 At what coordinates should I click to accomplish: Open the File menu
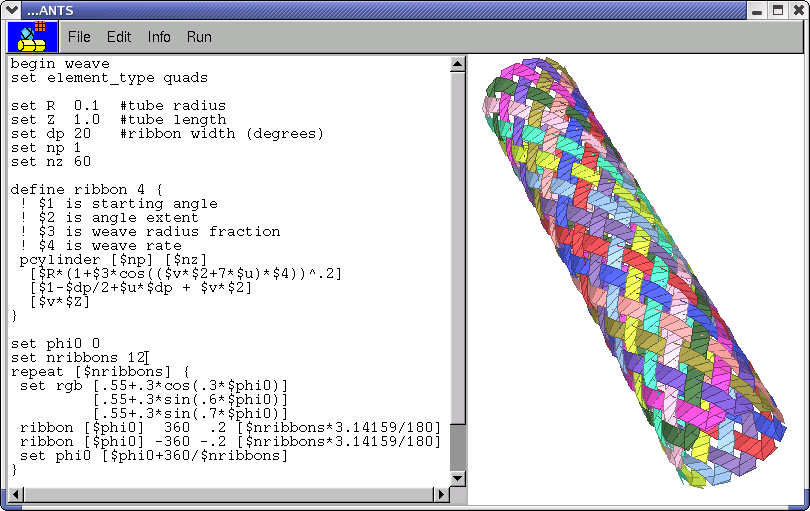point(79,37)
